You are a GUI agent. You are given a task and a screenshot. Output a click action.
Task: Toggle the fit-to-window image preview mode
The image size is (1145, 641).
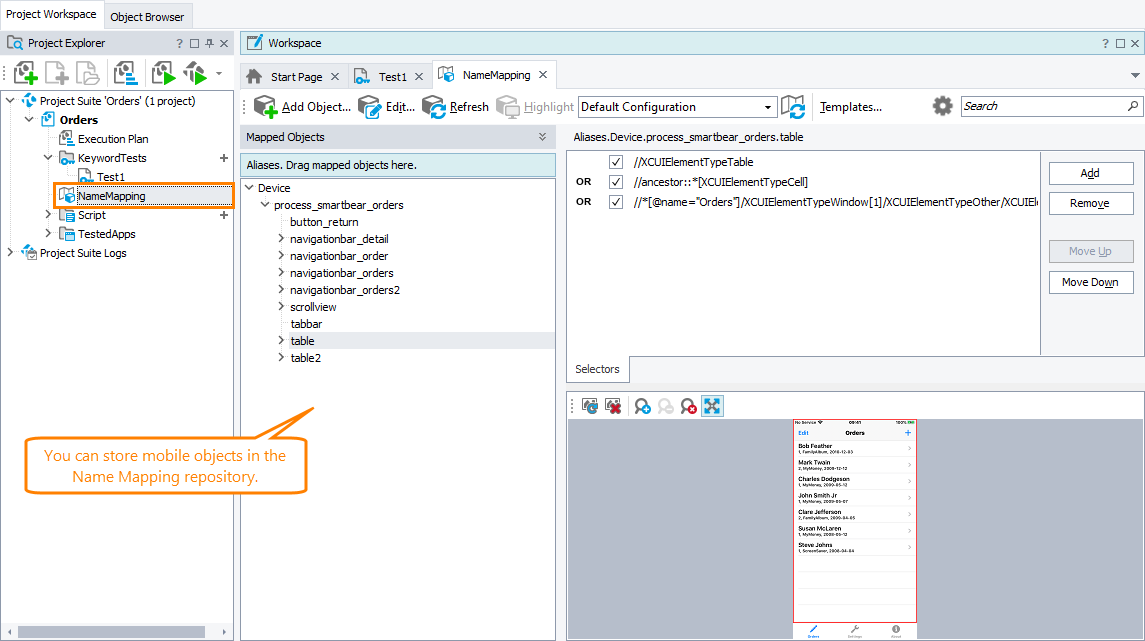click(x=712, y=405)
